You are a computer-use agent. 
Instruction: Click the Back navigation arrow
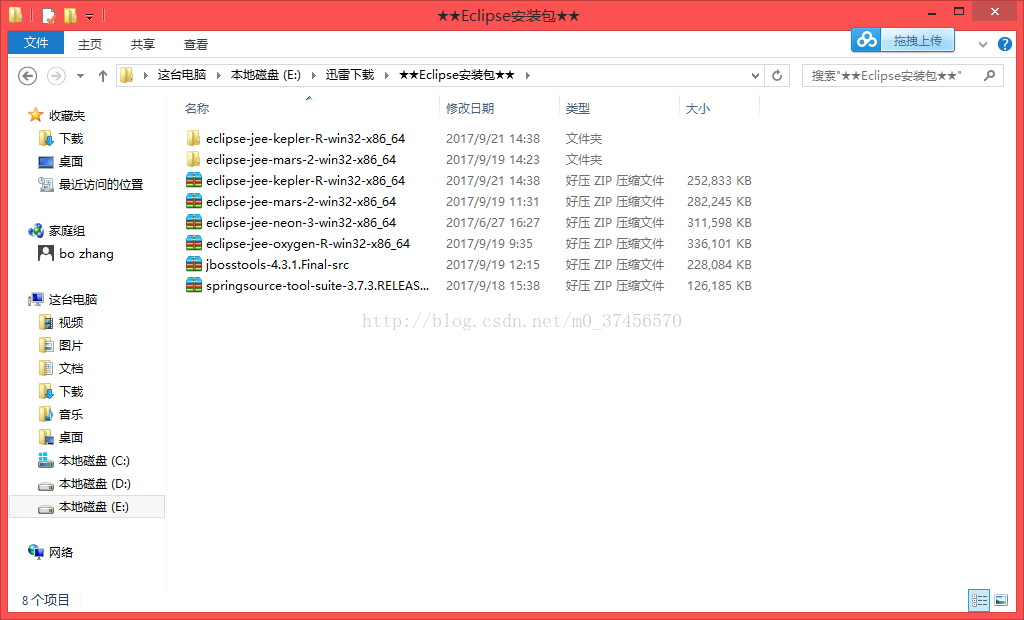(x=27, y=76)
